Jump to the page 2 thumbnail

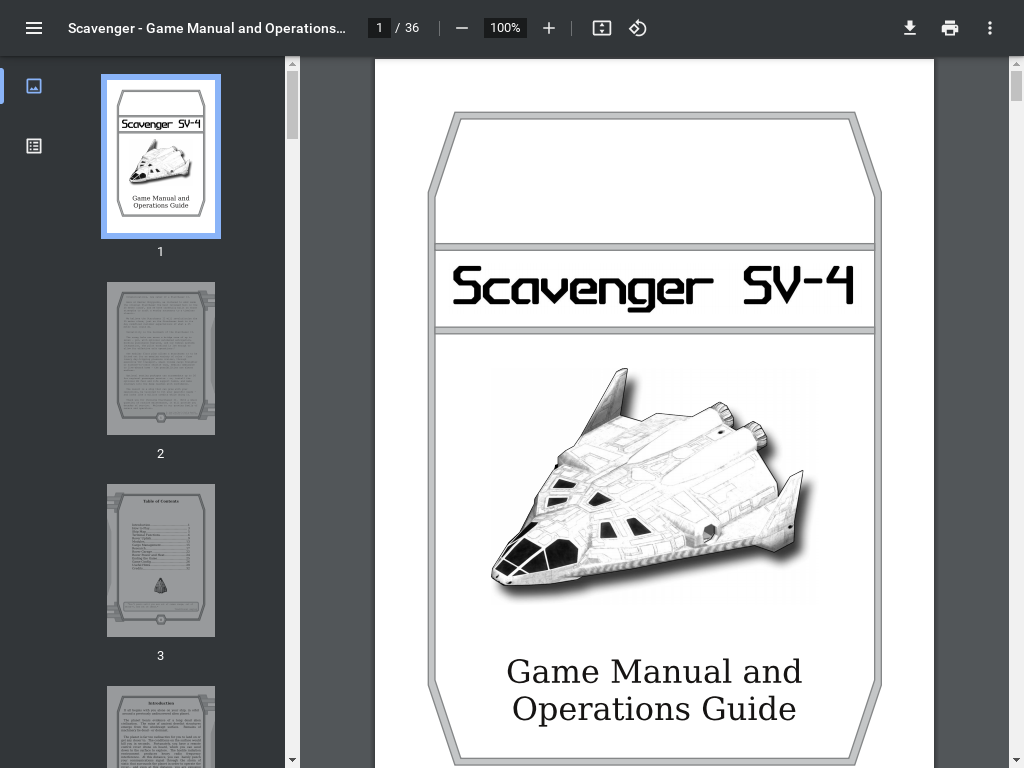[x=161, y=358]
